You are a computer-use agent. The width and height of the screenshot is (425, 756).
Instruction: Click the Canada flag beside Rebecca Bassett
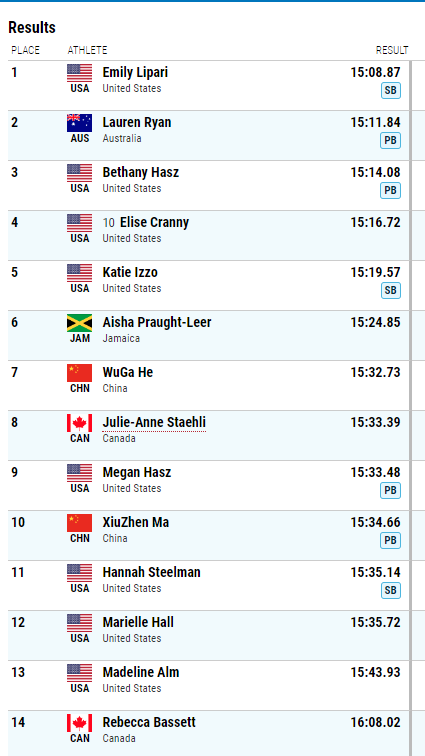(79, 723)
